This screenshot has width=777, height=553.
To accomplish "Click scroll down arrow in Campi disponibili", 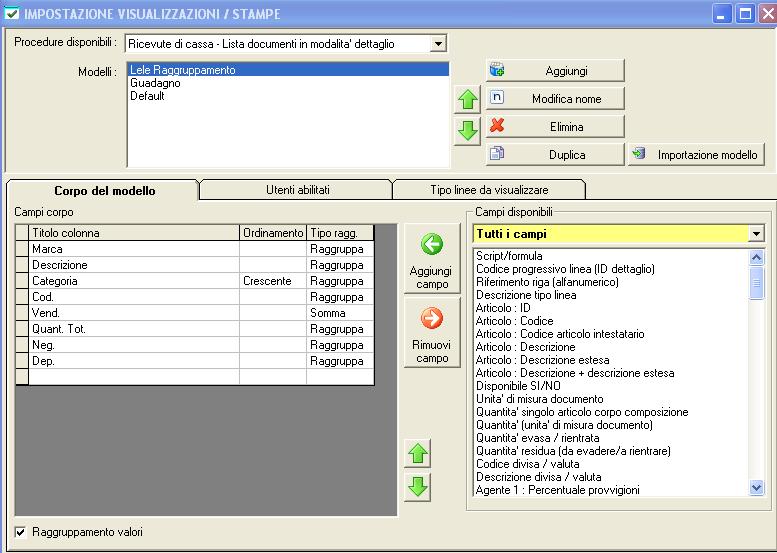I will coord(756,488).
